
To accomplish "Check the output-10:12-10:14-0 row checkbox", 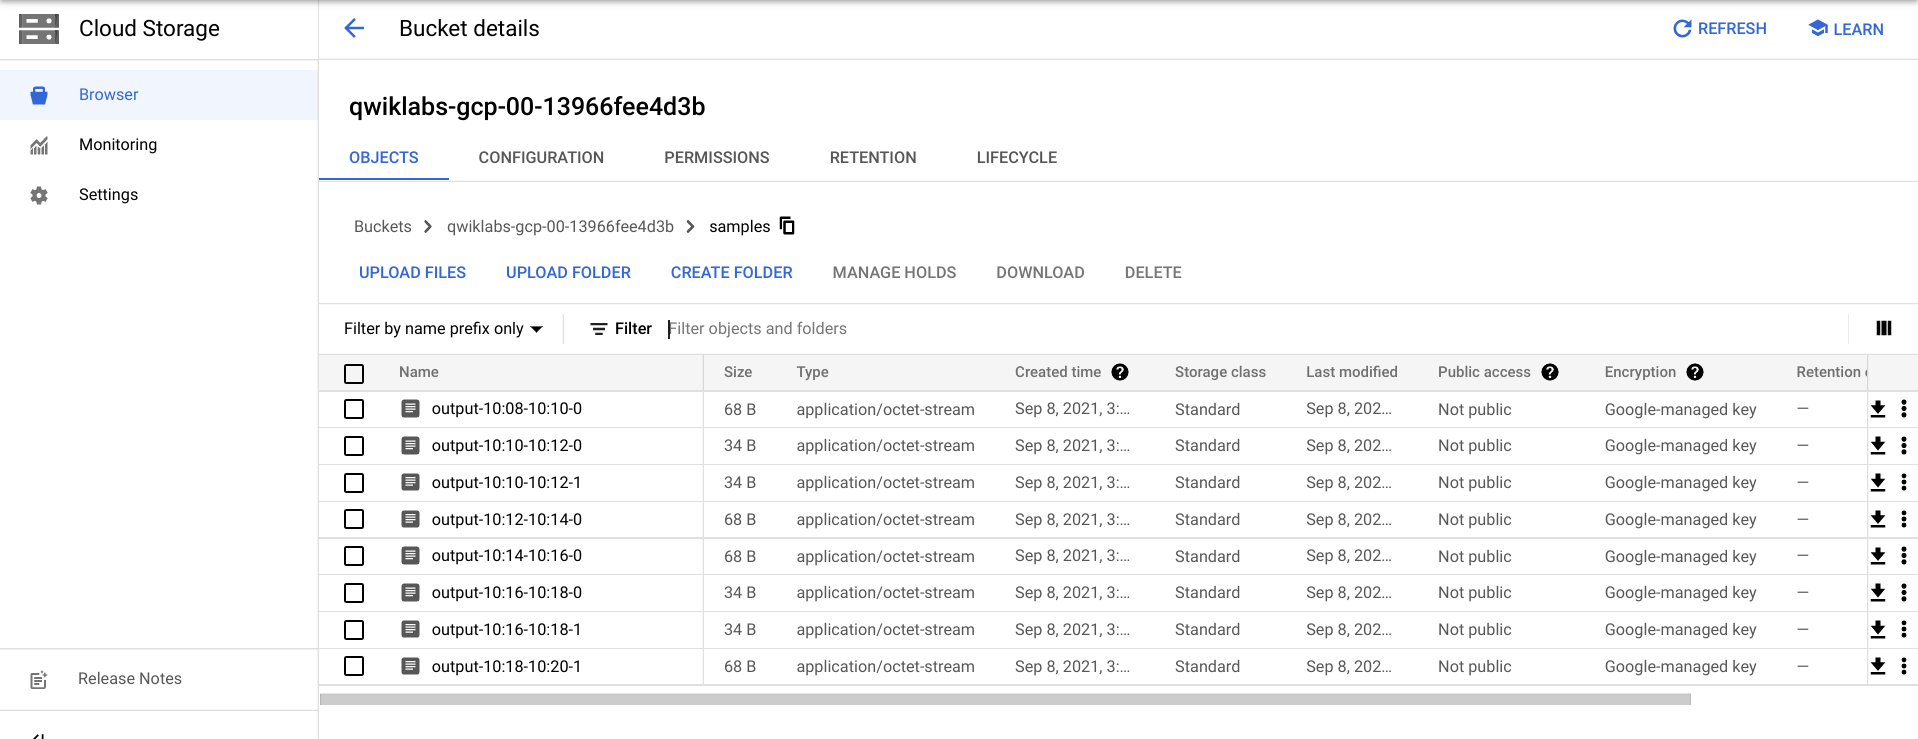I will click(x=354, y=519).
